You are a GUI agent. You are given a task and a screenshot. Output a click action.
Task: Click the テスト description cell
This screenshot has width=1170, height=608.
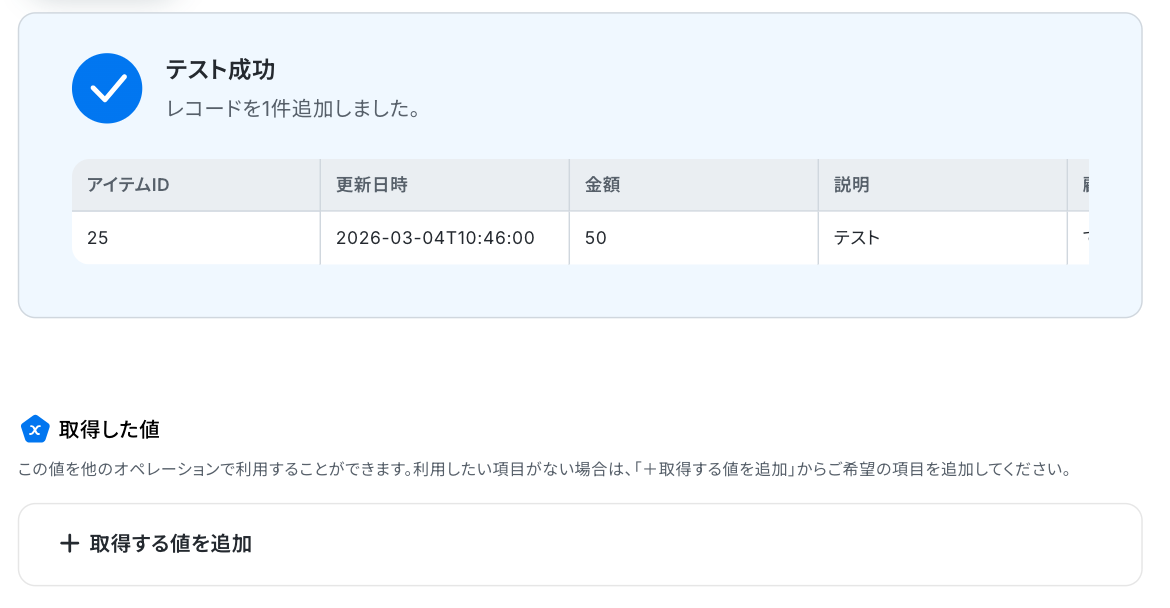pyautogui.click(x=943, y=238)
